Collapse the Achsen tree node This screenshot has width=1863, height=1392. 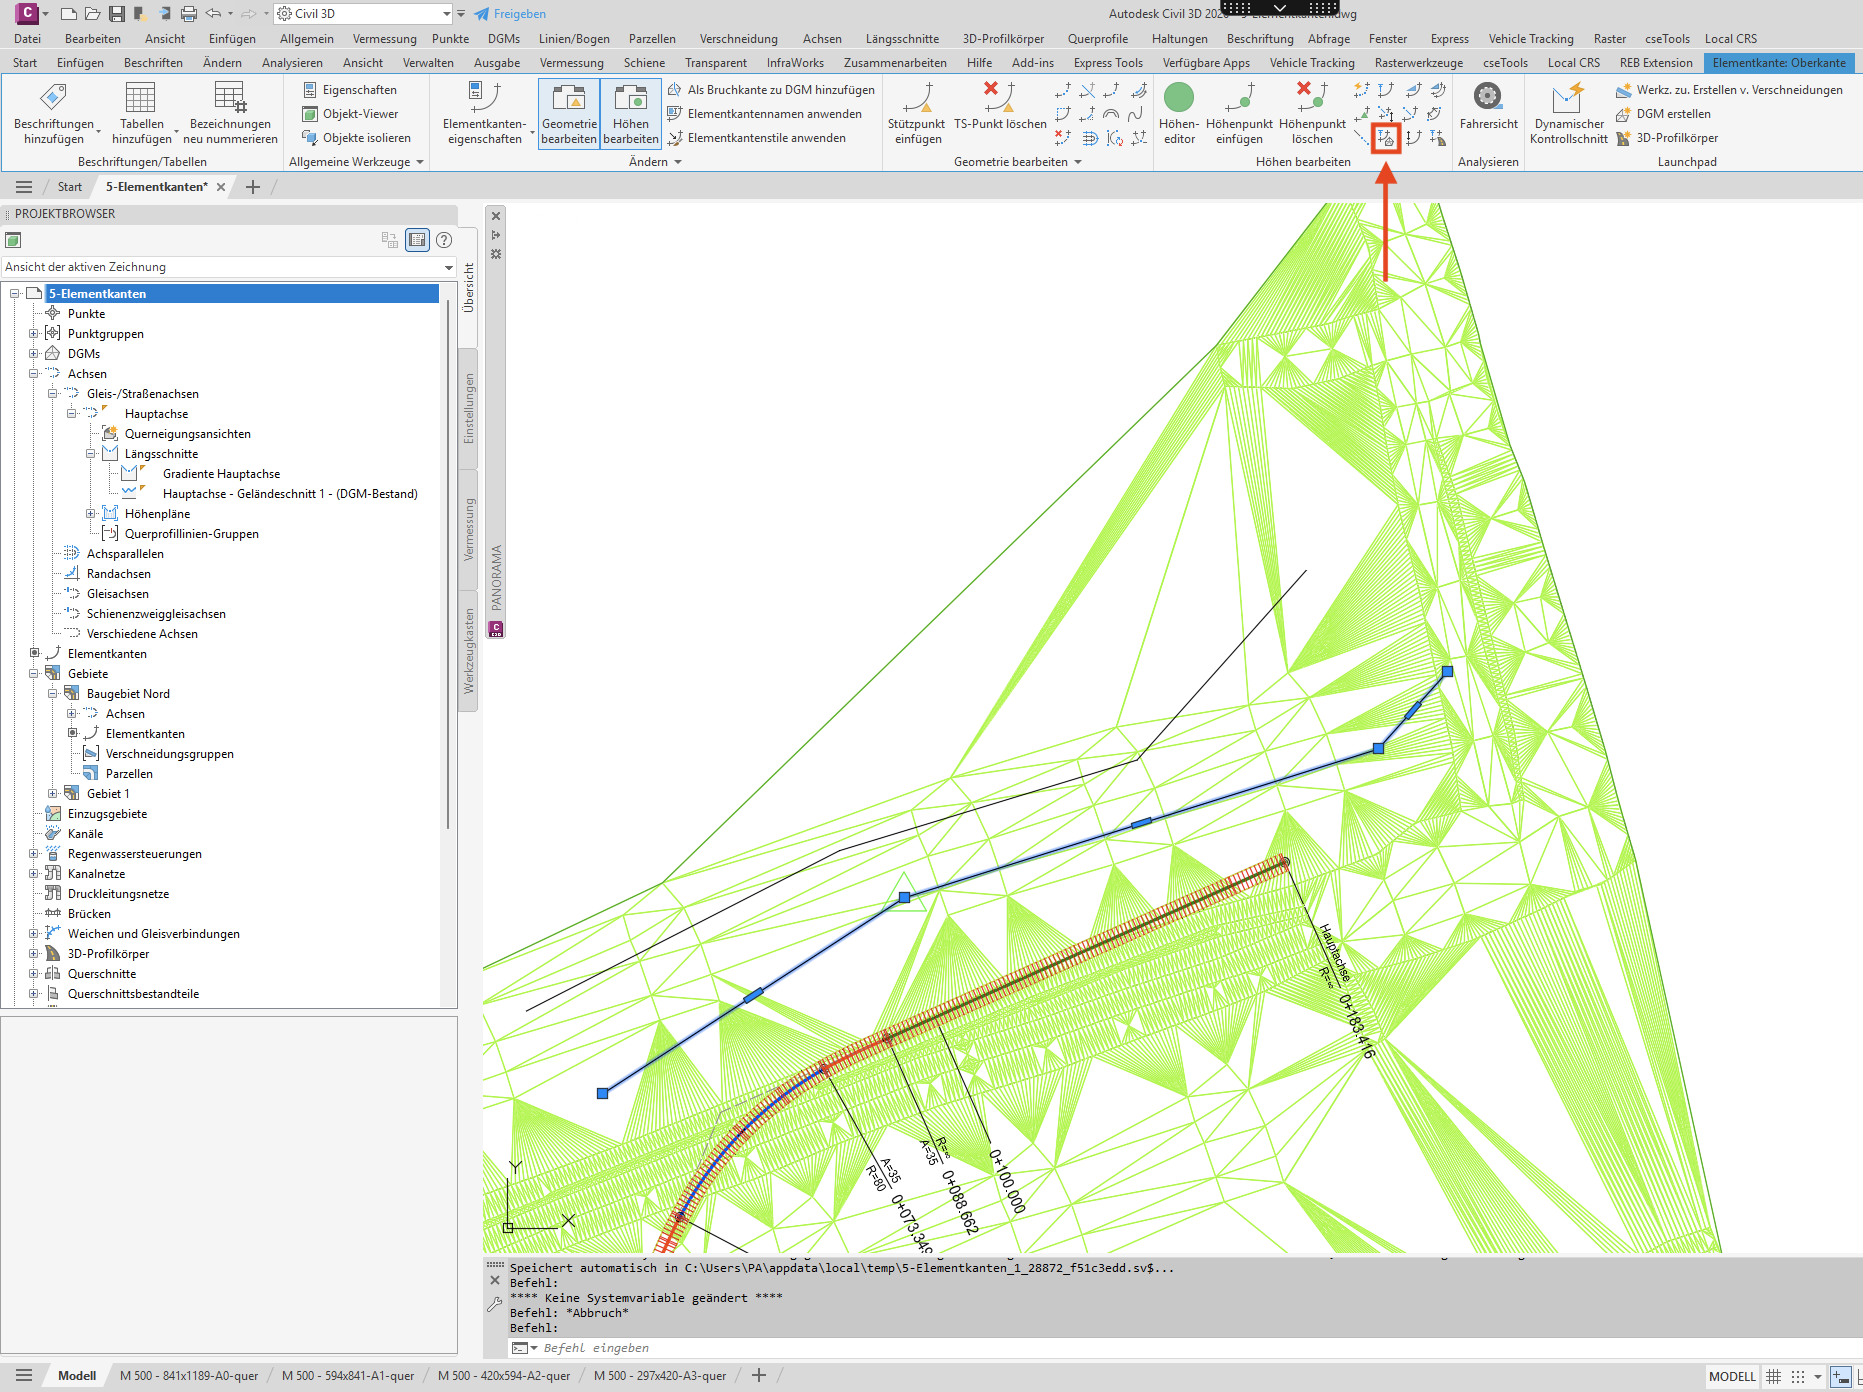coord(33,374)
